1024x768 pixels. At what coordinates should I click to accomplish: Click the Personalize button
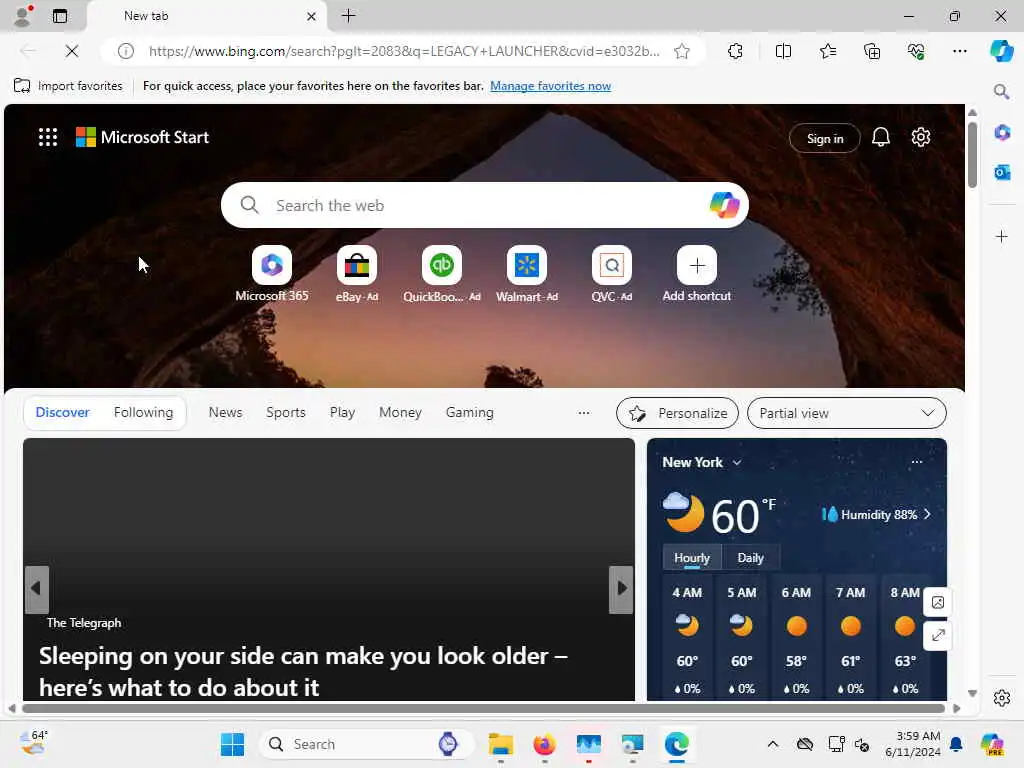[677, 413]
